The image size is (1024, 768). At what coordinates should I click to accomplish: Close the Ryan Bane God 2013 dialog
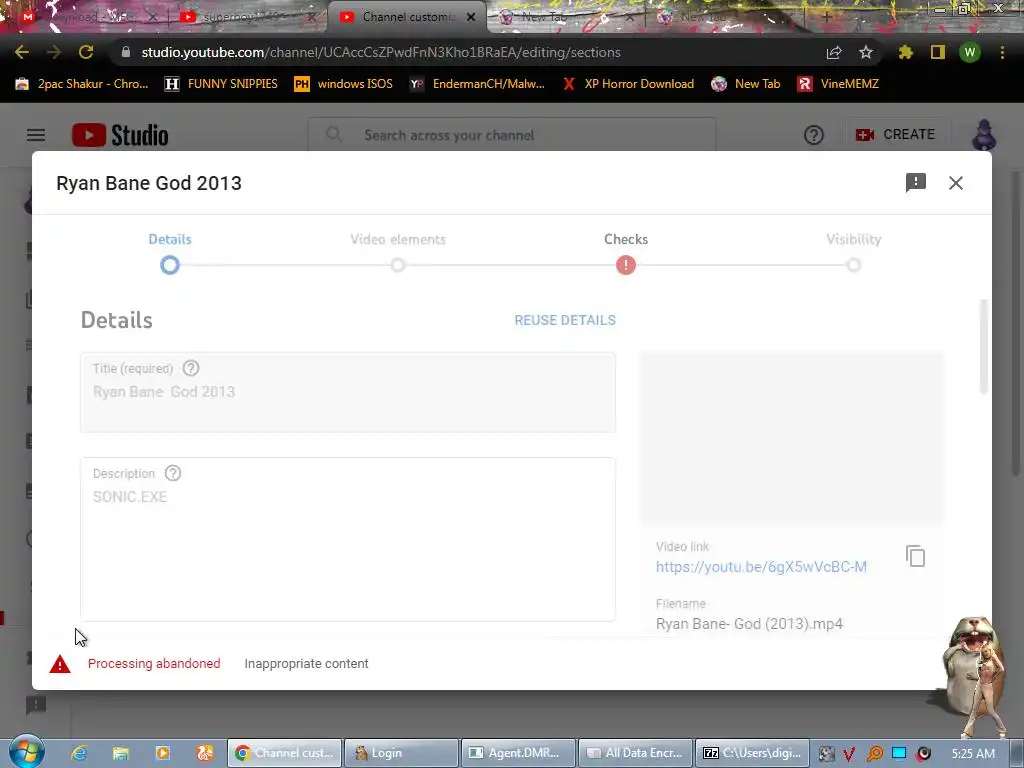point(955,183)
